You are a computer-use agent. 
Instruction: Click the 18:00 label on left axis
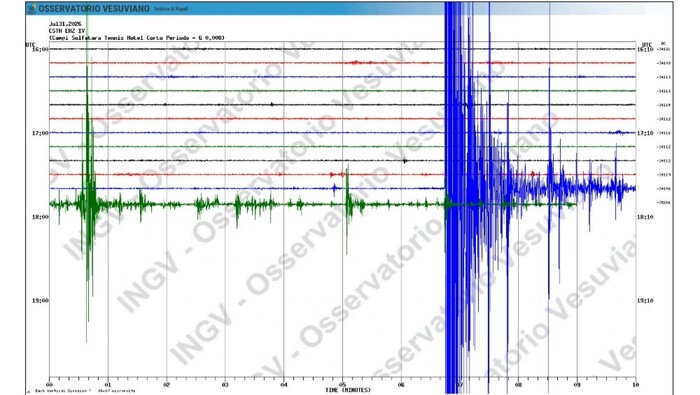41,217
